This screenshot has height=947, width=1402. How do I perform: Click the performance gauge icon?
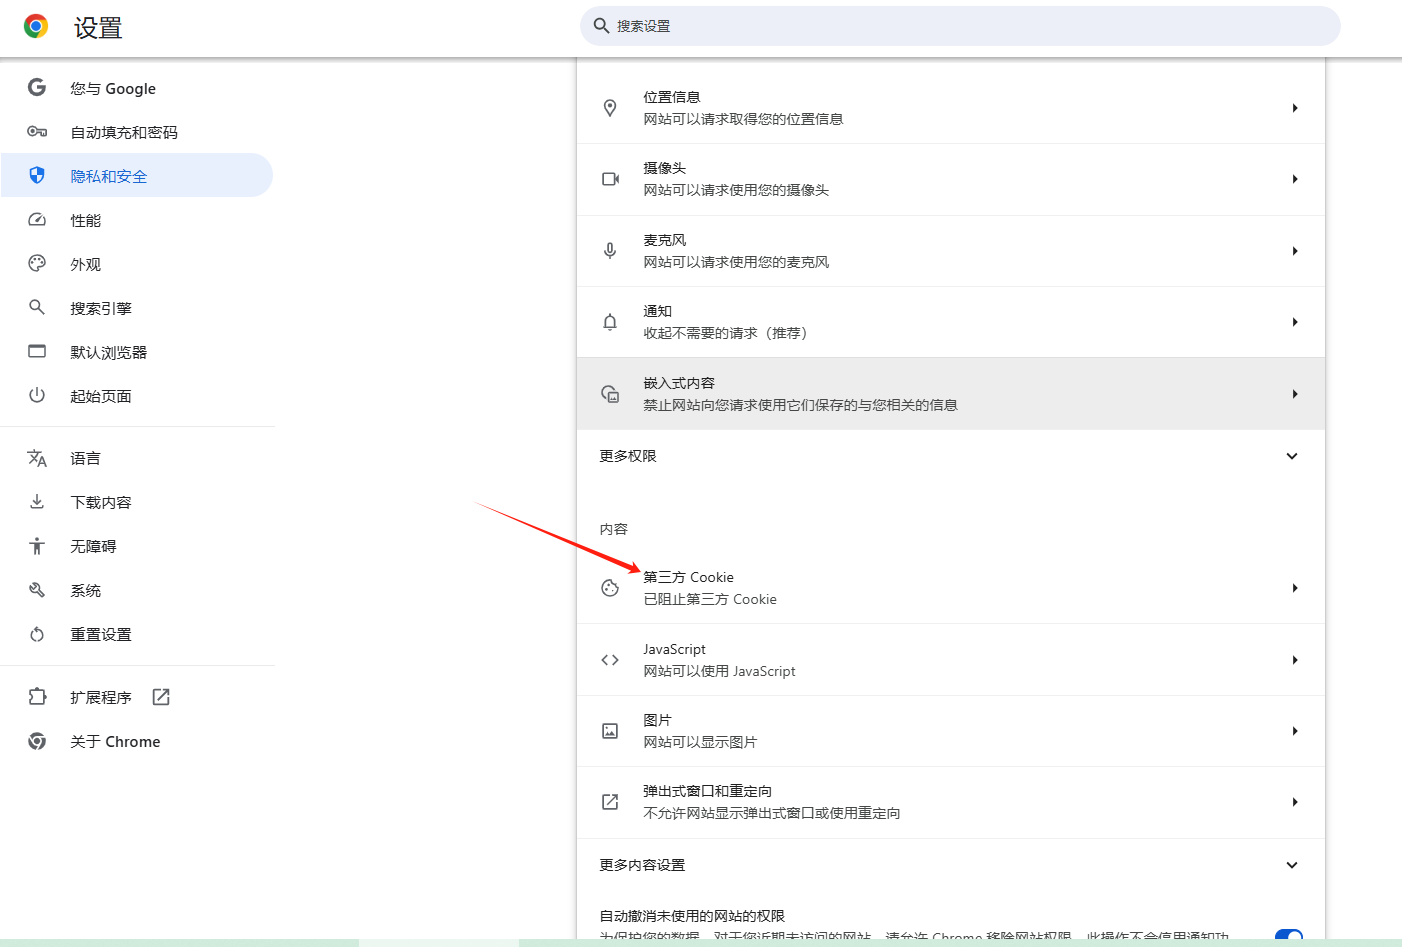pyautogui.click(x=37, y=220)
